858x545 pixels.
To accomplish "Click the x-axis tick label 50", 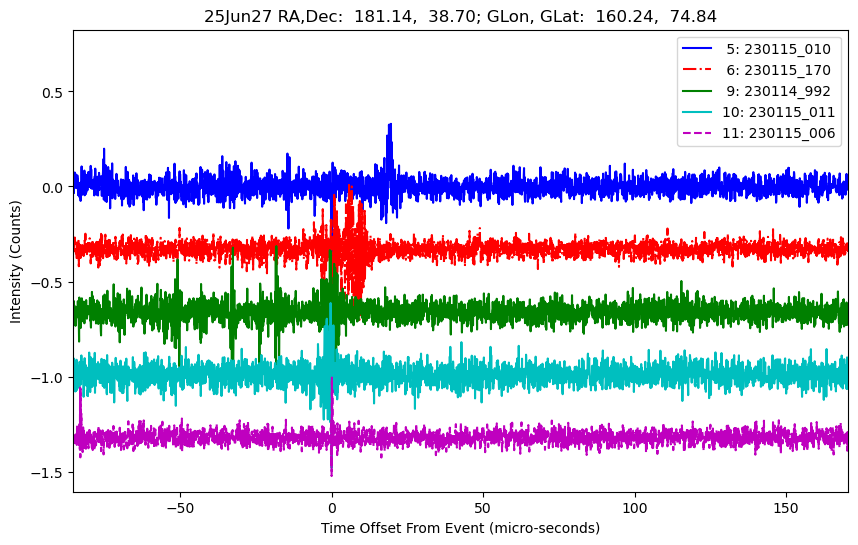I will click(483, 508).
